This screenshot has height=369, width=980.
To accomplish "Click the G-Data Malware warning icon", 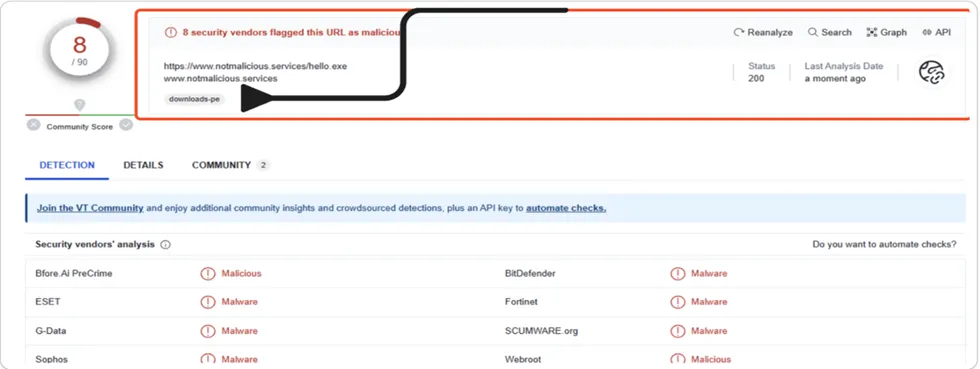I will 208,331.
